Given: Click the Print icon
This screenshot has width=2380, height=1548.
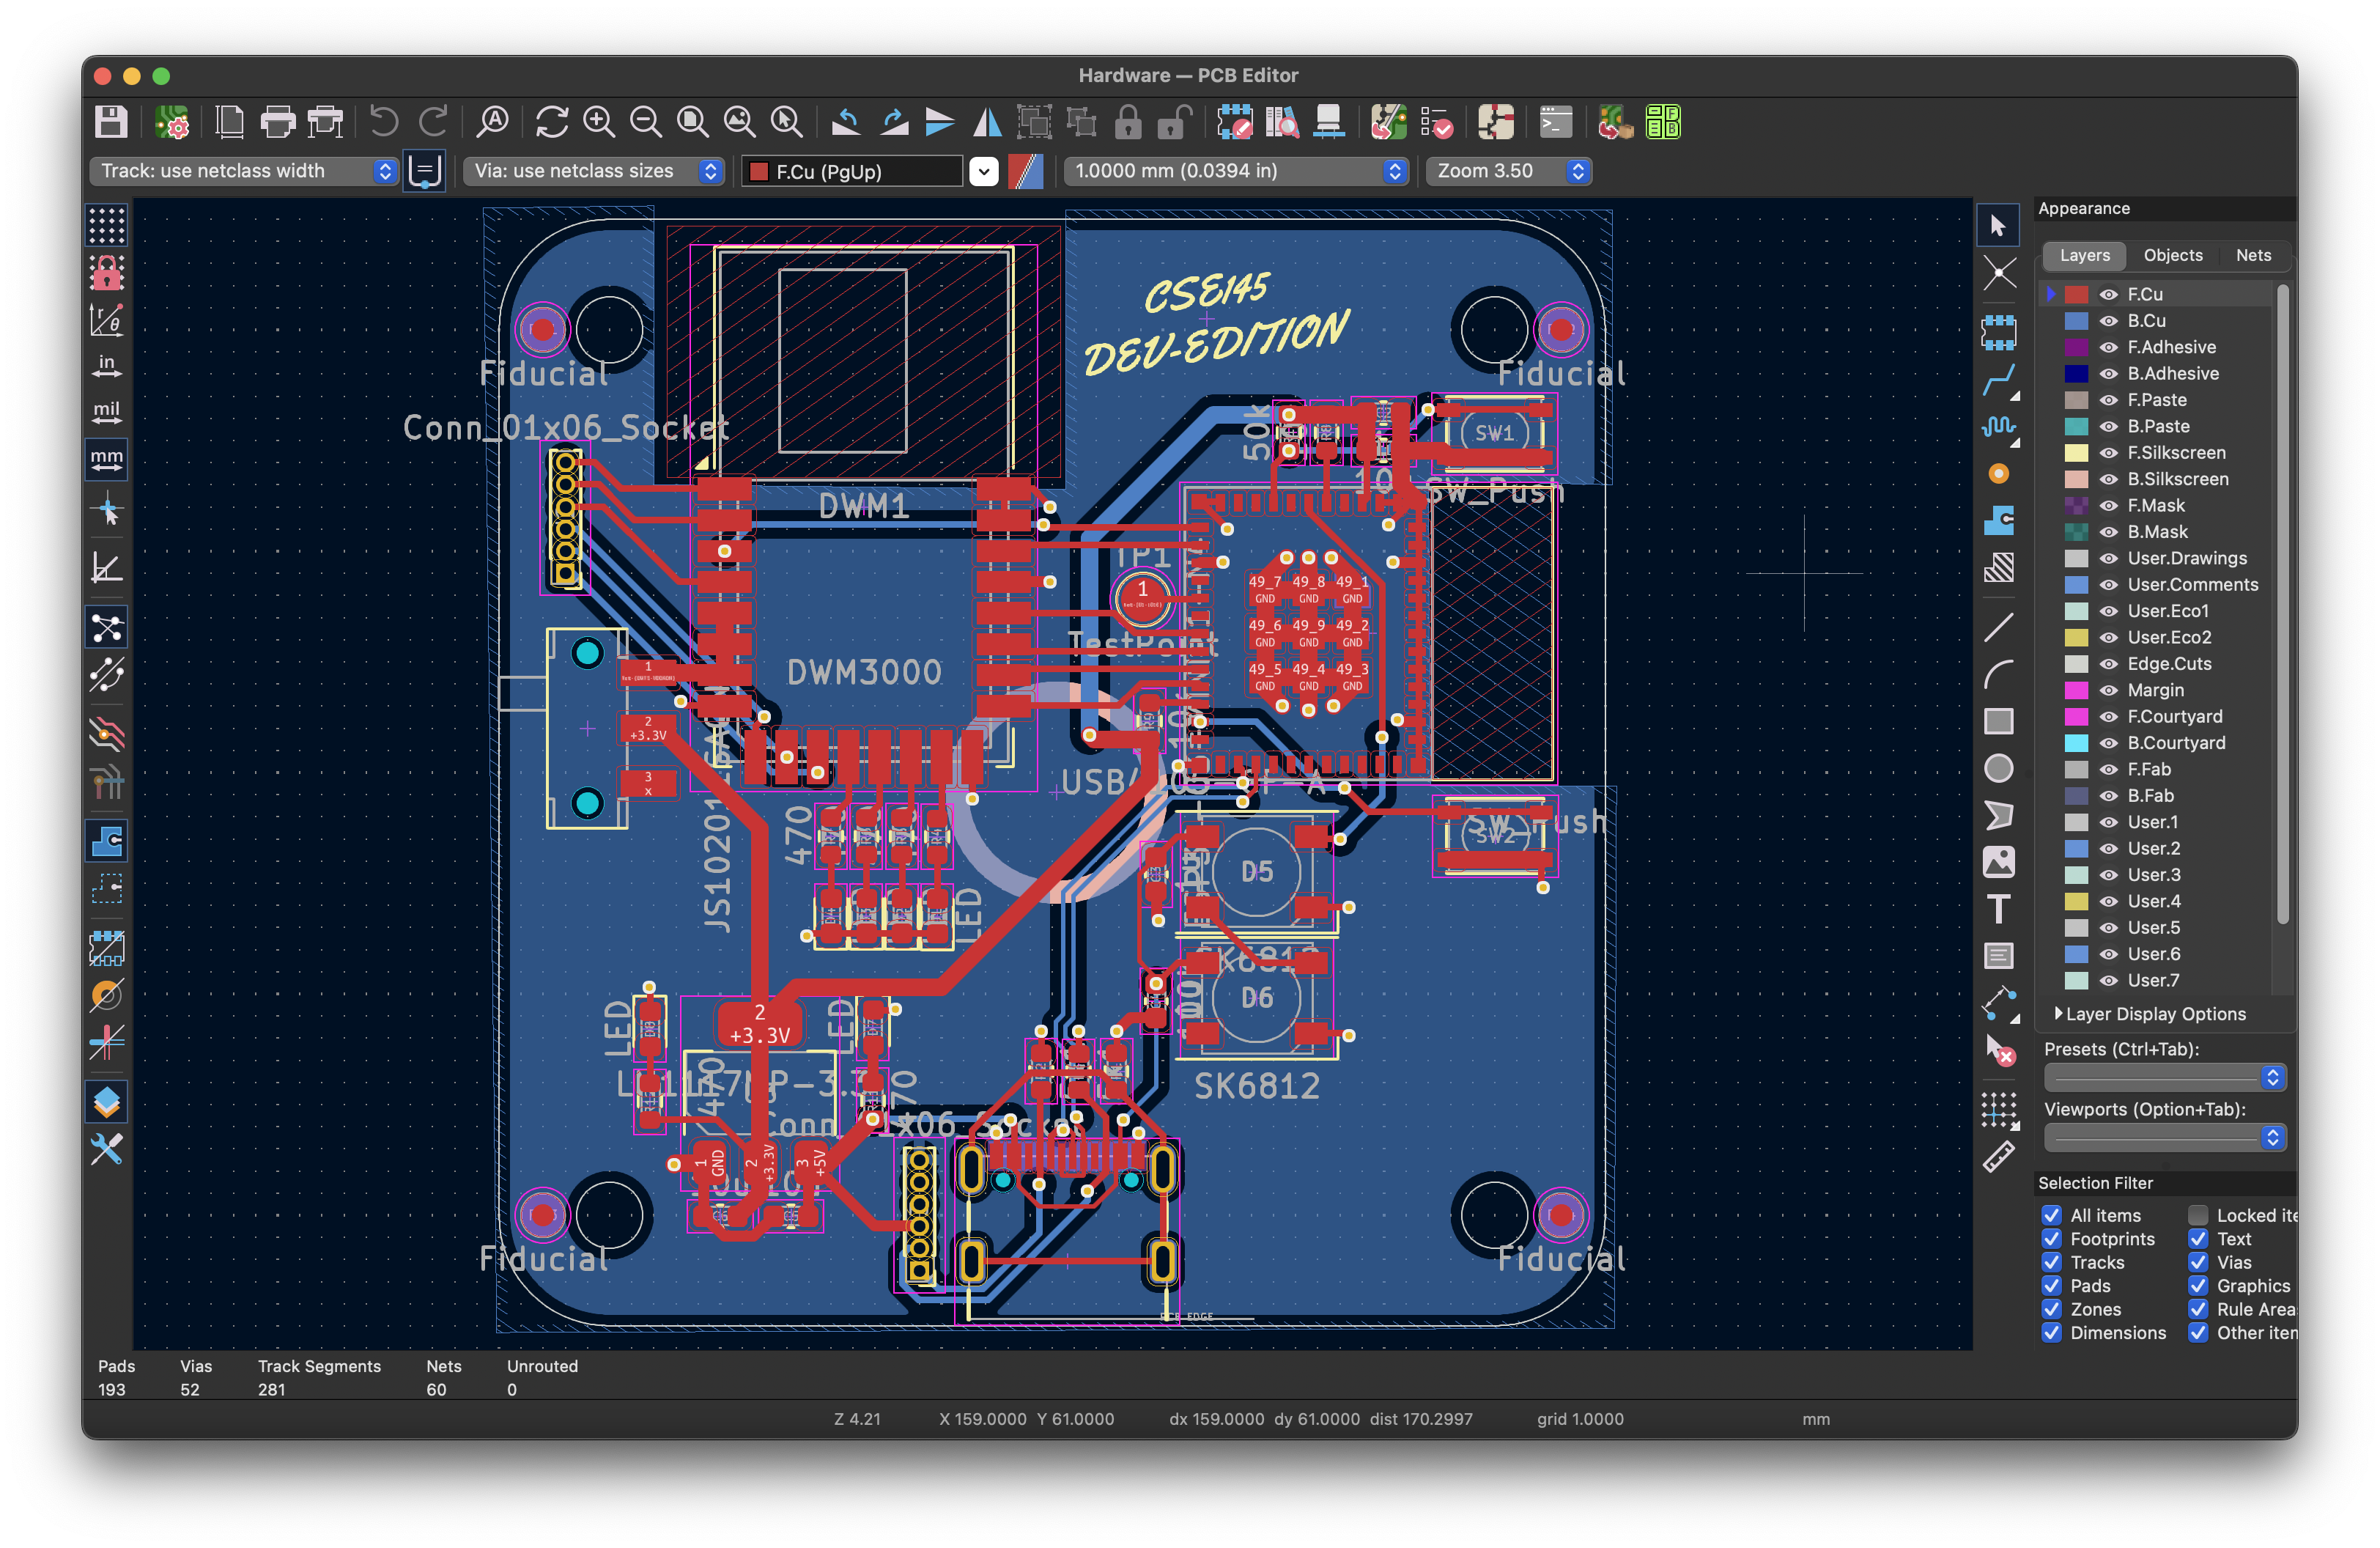Looking at the screenshot, I should point(277,122).
